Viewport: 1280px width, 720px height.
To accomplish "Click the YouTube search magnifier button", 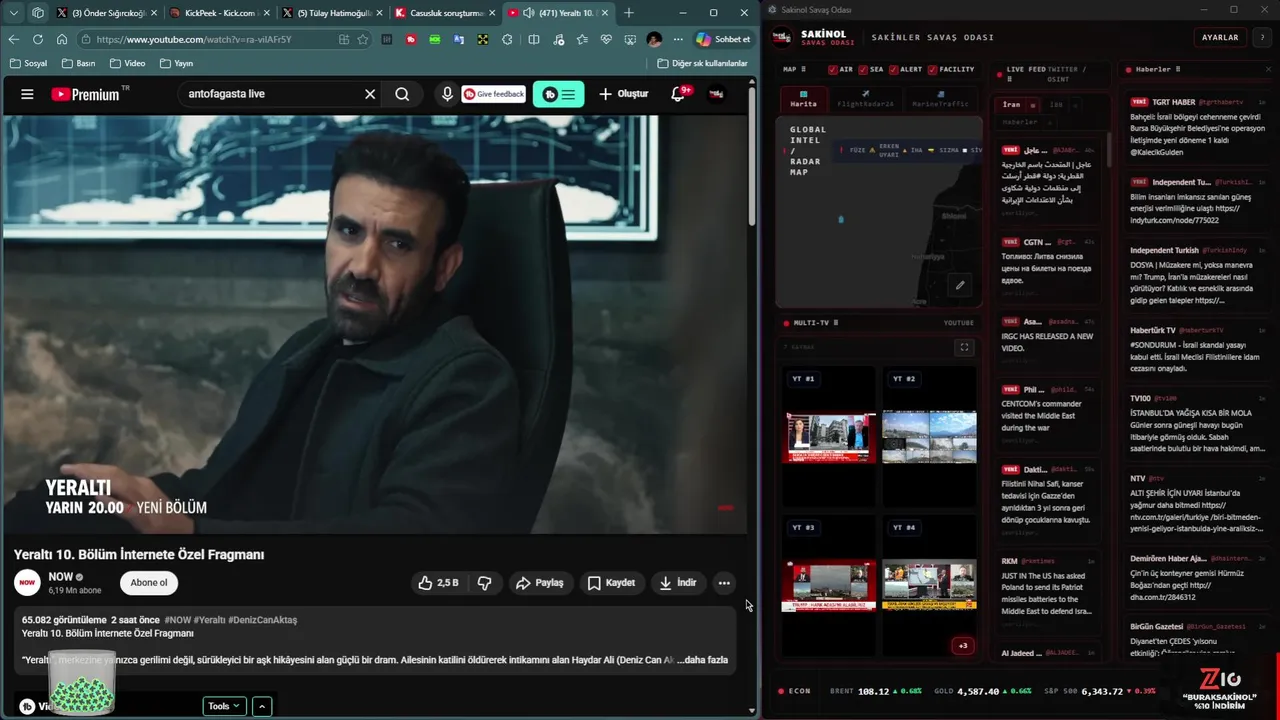I will click(x=402, y=94).
